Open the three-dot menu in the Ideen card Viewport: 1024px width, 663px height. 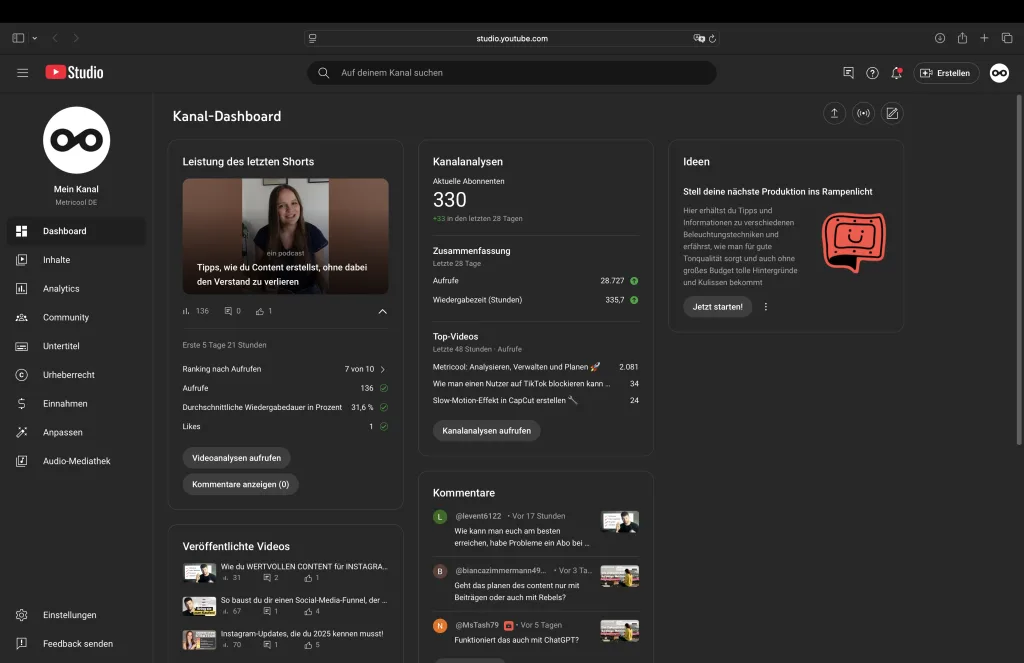(x=766, y=307)
